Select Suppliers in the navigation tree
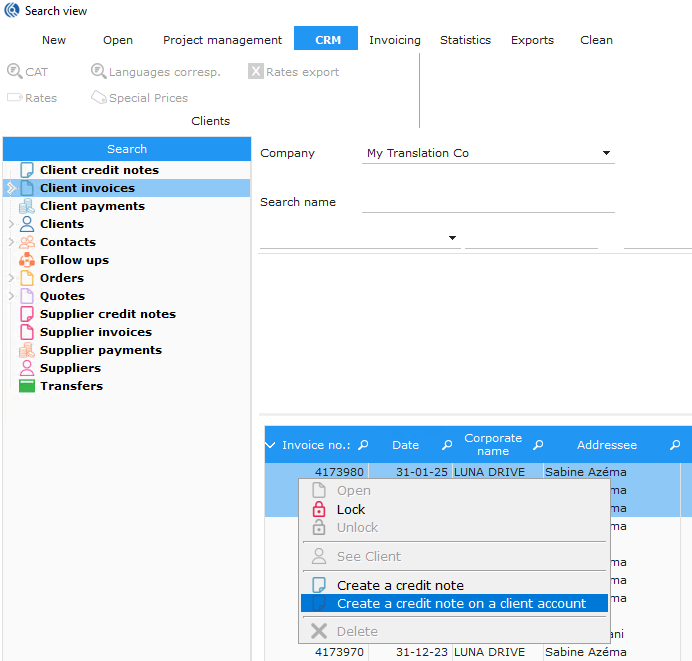This screenshot has width=692, height=661. point(70,368)
